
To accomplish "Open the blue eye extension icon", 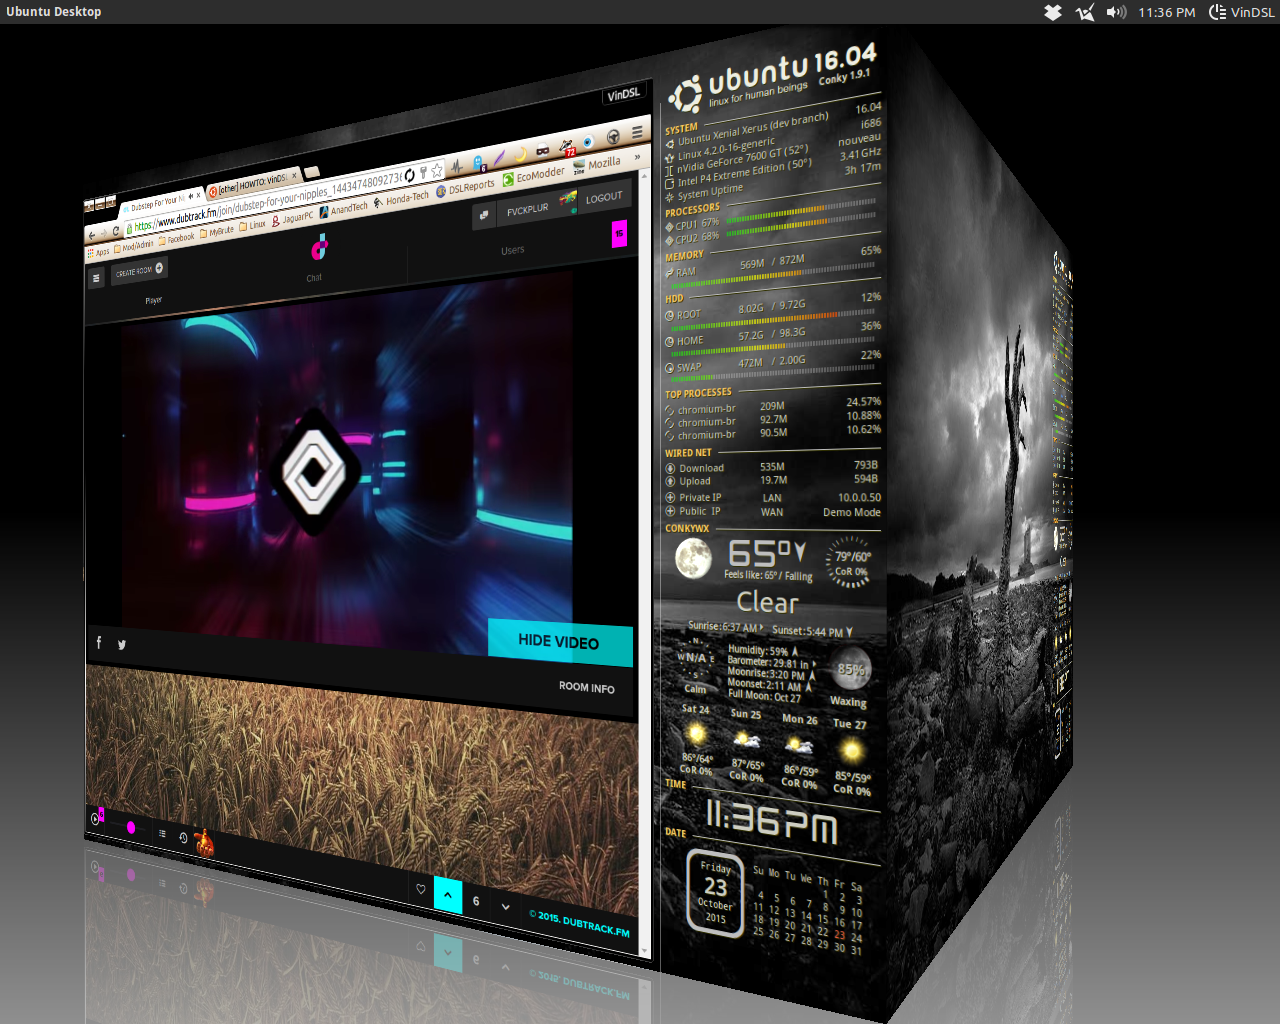I will (x=588, y=141).
